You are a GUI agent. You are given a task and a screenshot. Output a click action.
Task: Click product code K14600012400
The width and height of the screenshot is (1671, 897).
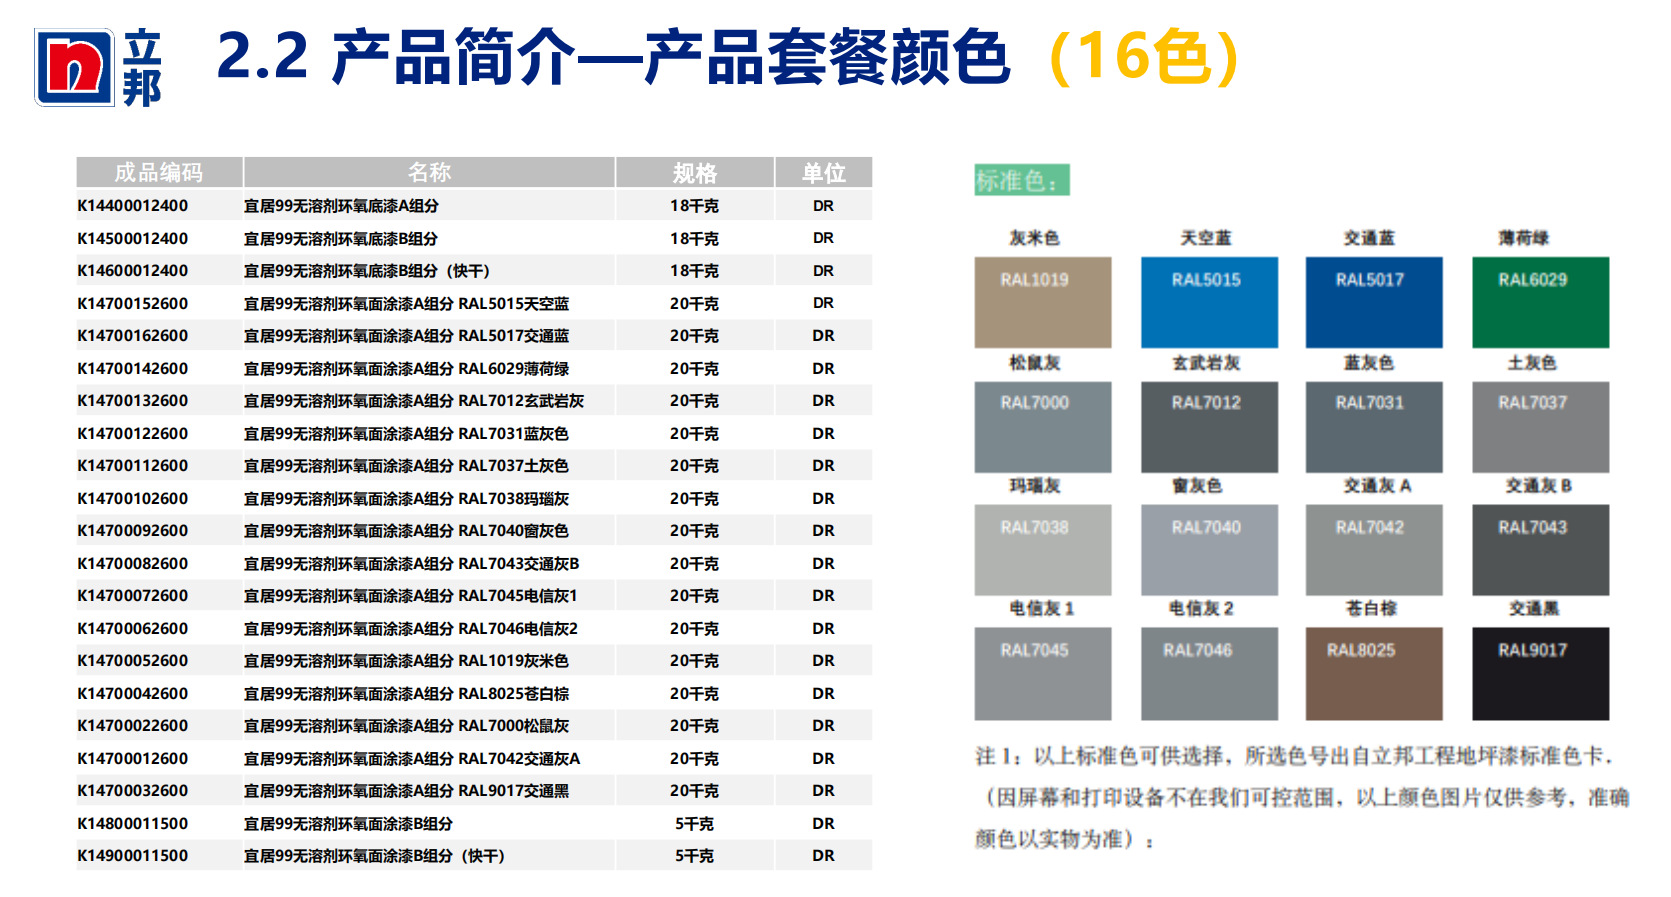click(x=133, y=271)
